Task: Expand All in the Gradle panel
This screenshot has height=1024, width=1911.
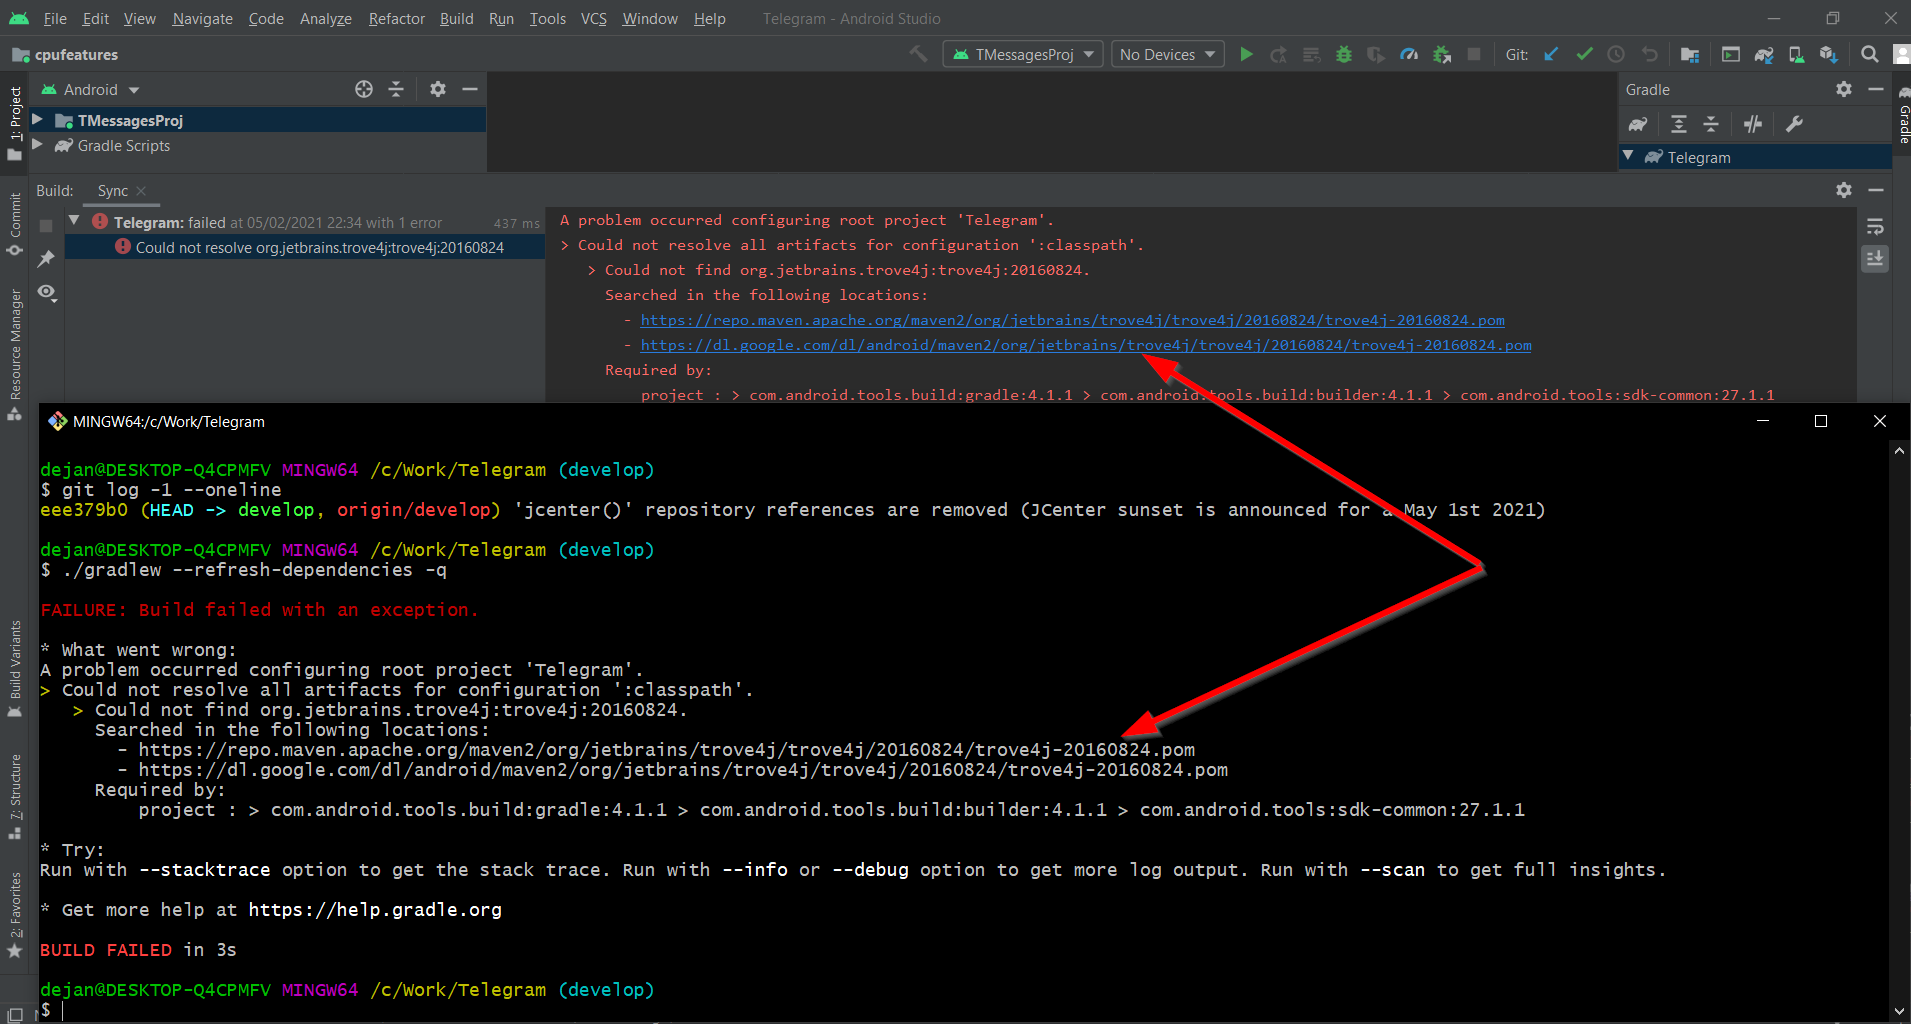Action: coord(1679,124)
